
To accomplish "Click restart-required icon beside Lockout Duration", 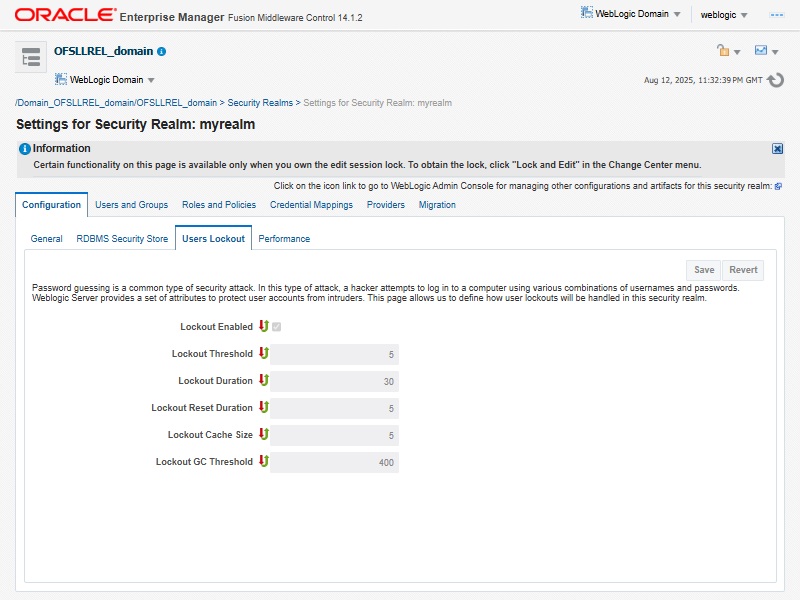I will [x=264, y=380].
